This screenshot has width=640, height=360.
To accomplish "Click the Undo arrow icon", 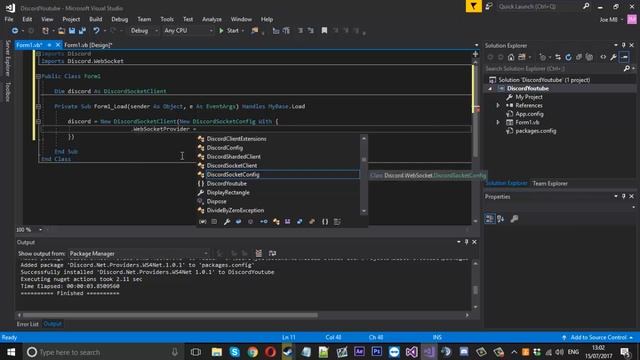I will tap(96, 31).
